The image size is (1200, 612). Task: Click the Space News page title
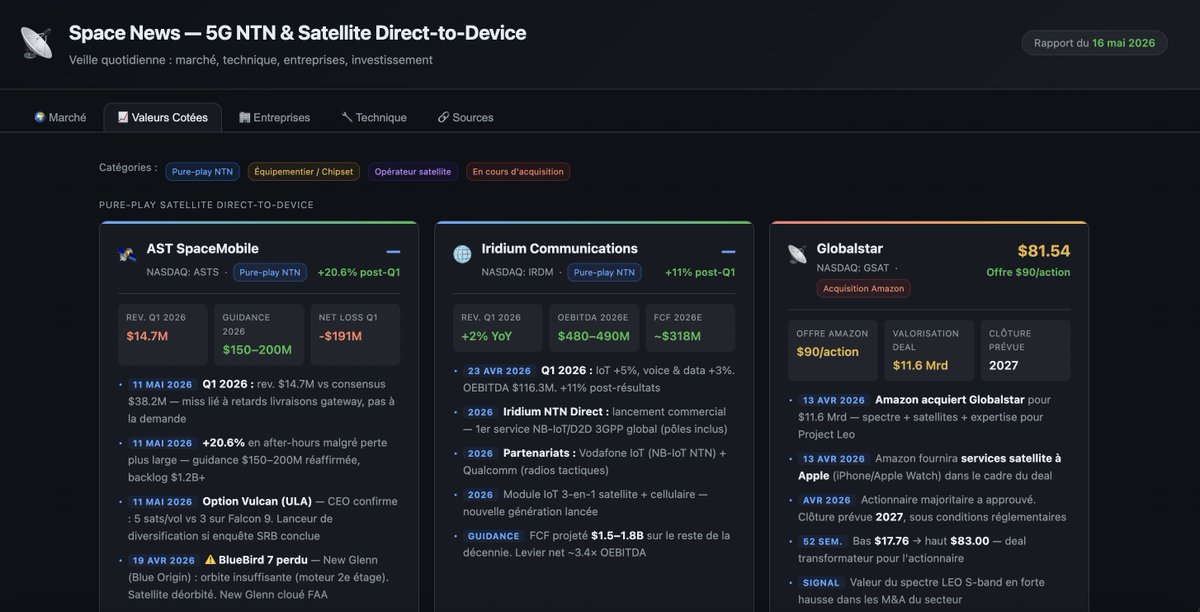297,33
